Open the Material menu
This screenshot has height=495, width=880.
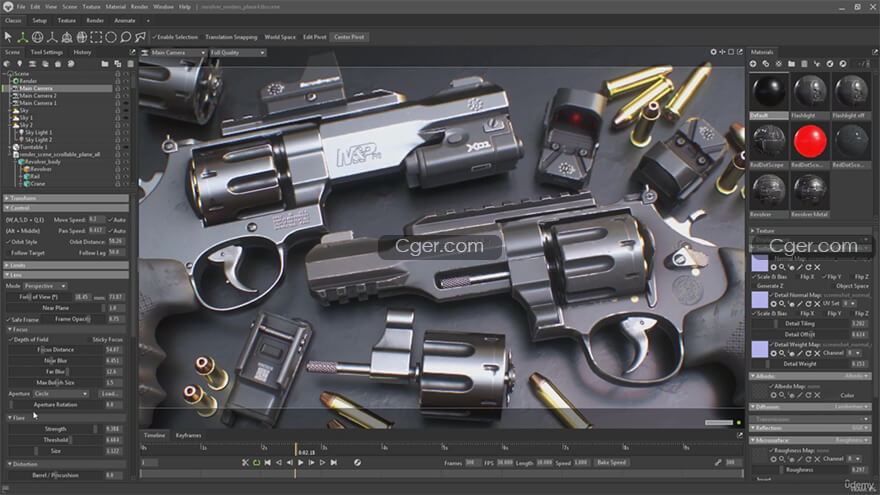[x=116, y=7]
